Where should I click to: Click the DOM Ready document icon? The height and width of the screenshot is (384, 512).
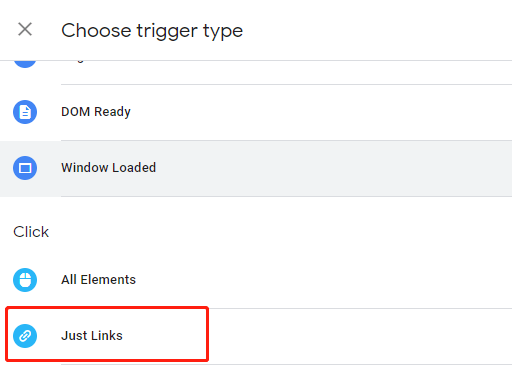[x=25, y=112]
